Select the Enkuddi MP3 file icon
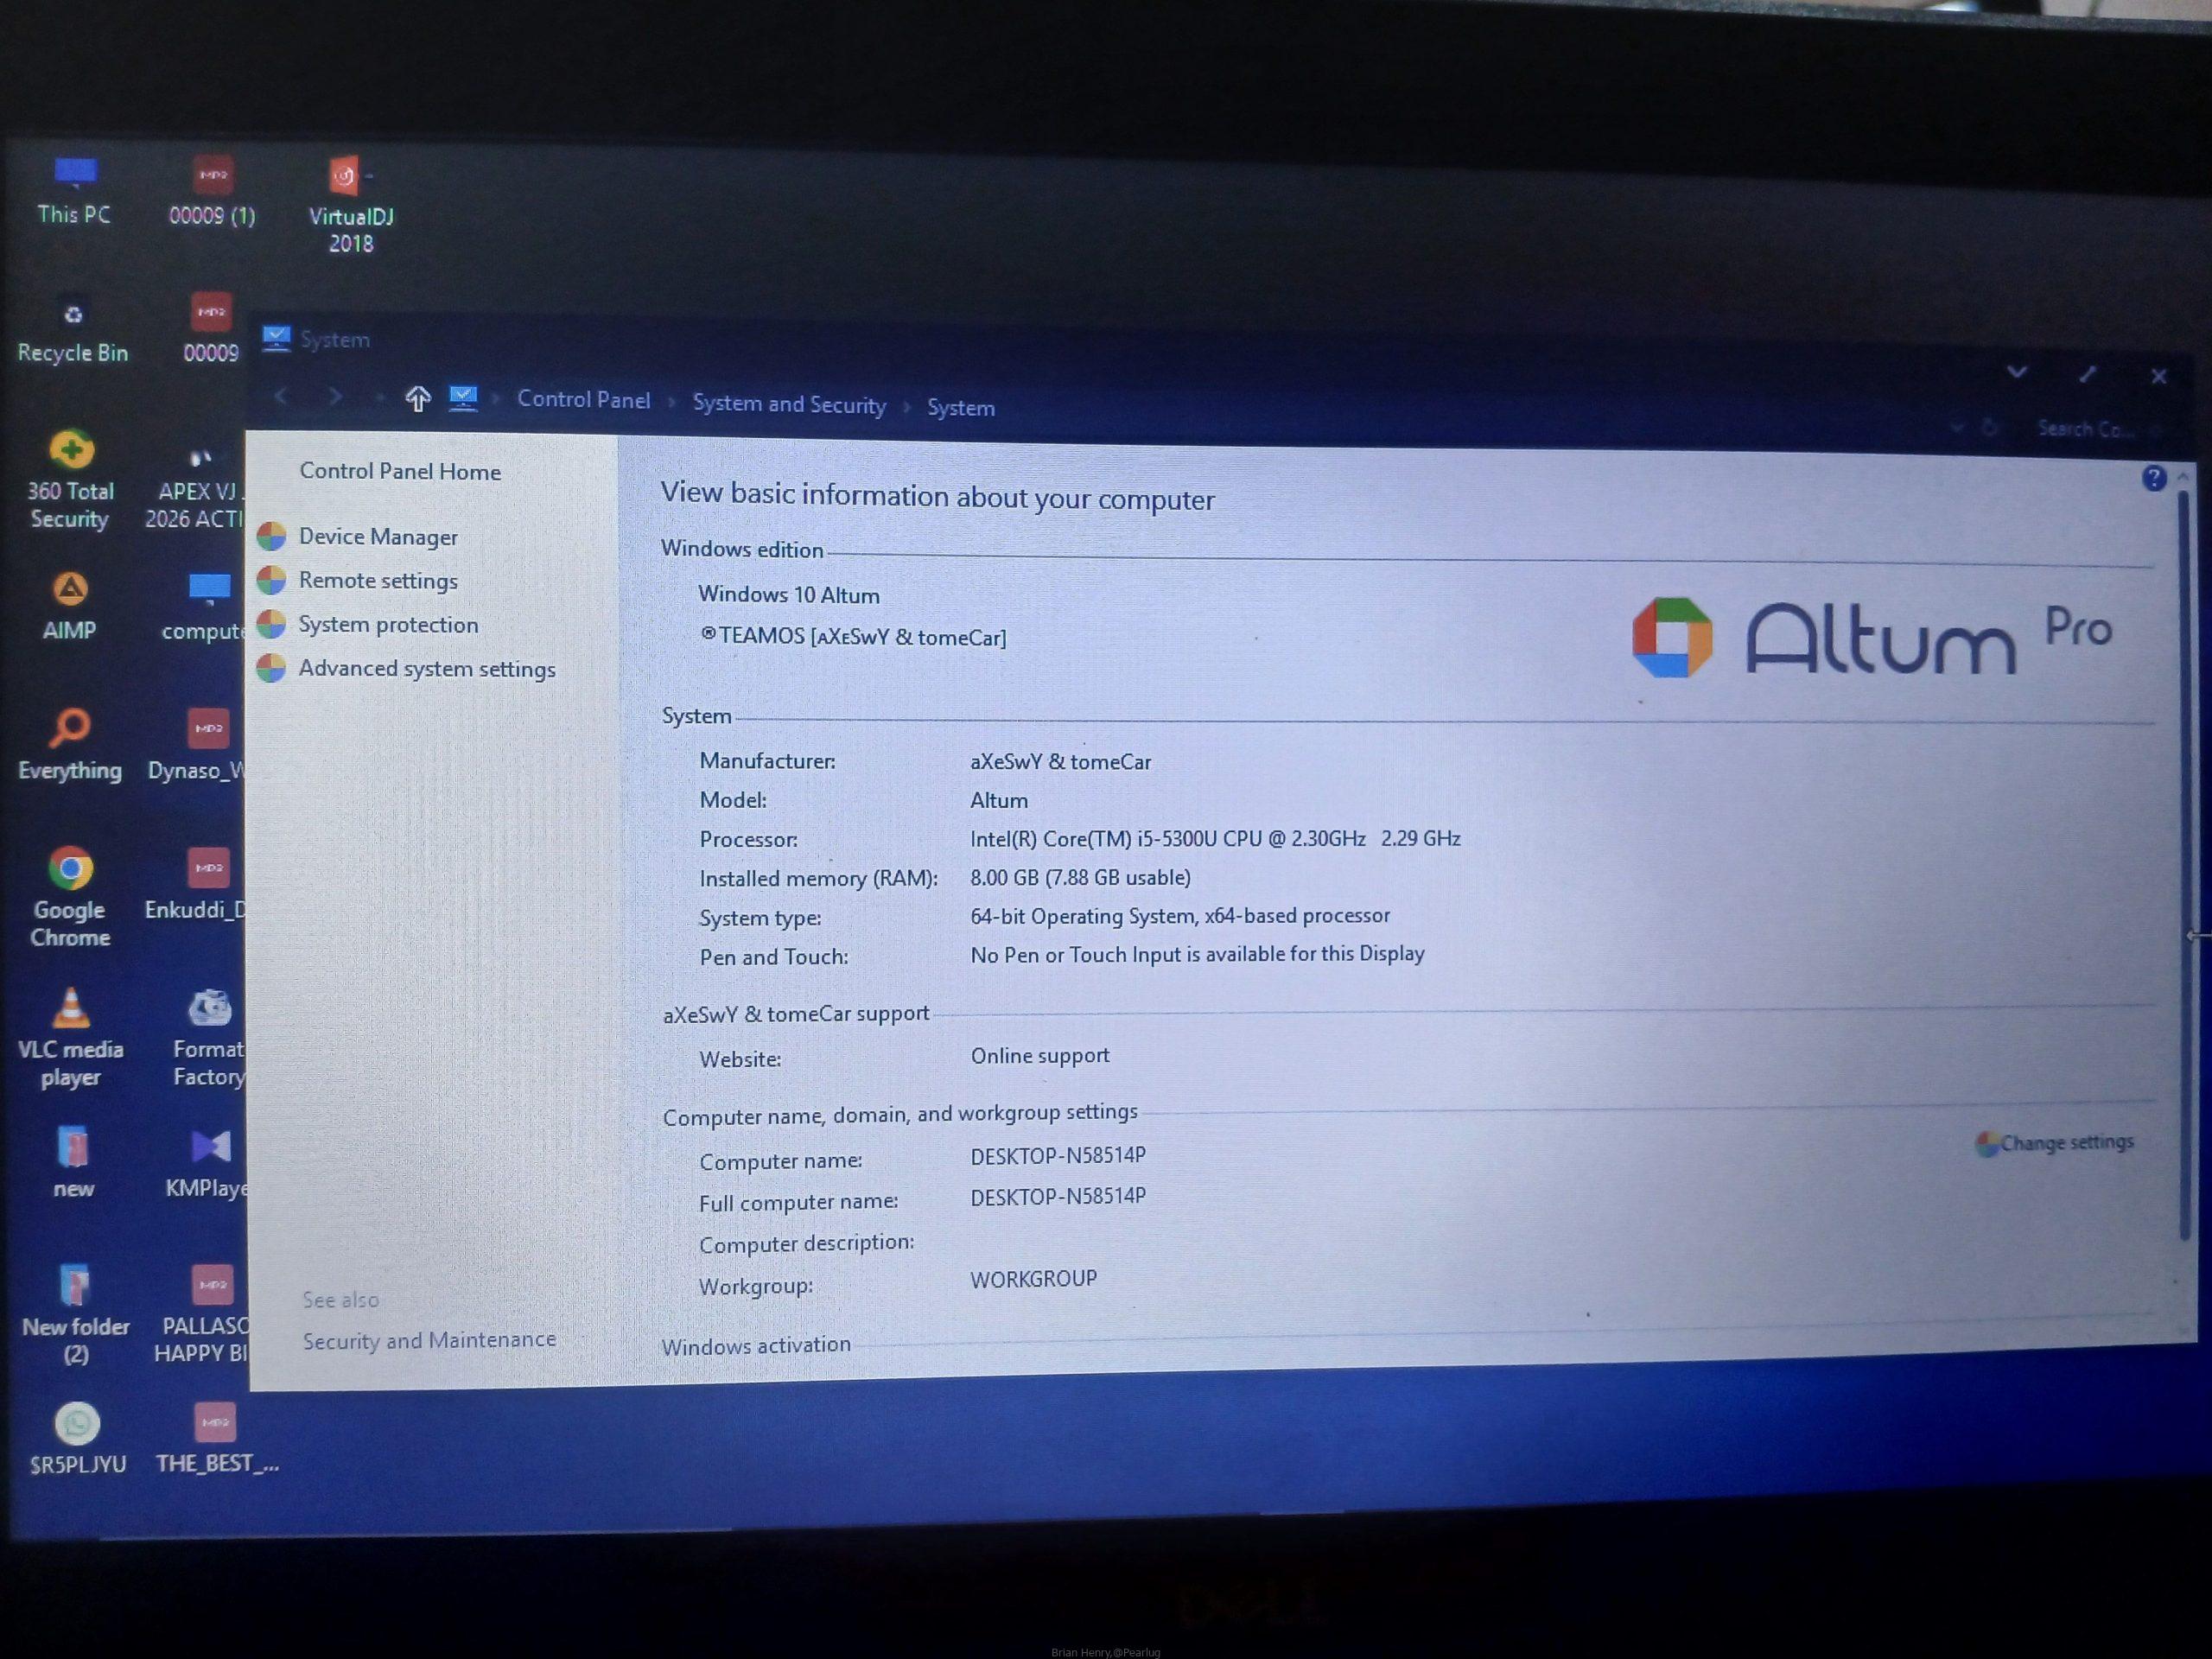 (196, 884)
